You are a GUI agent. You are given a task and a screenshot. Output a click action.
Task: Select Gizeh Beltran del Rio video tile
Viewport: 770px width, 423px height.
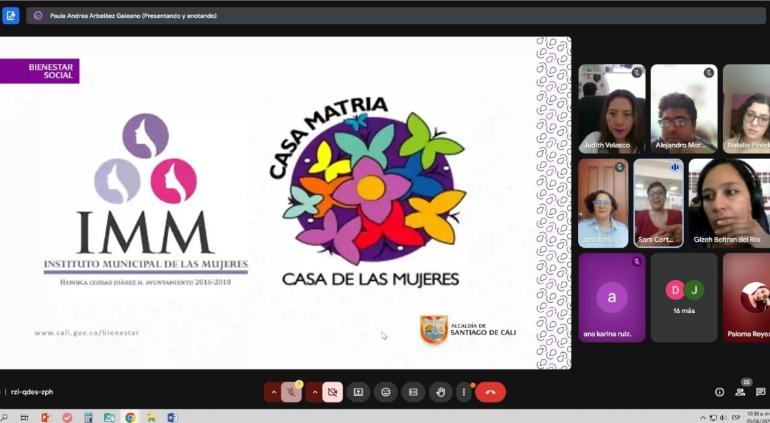729,203
